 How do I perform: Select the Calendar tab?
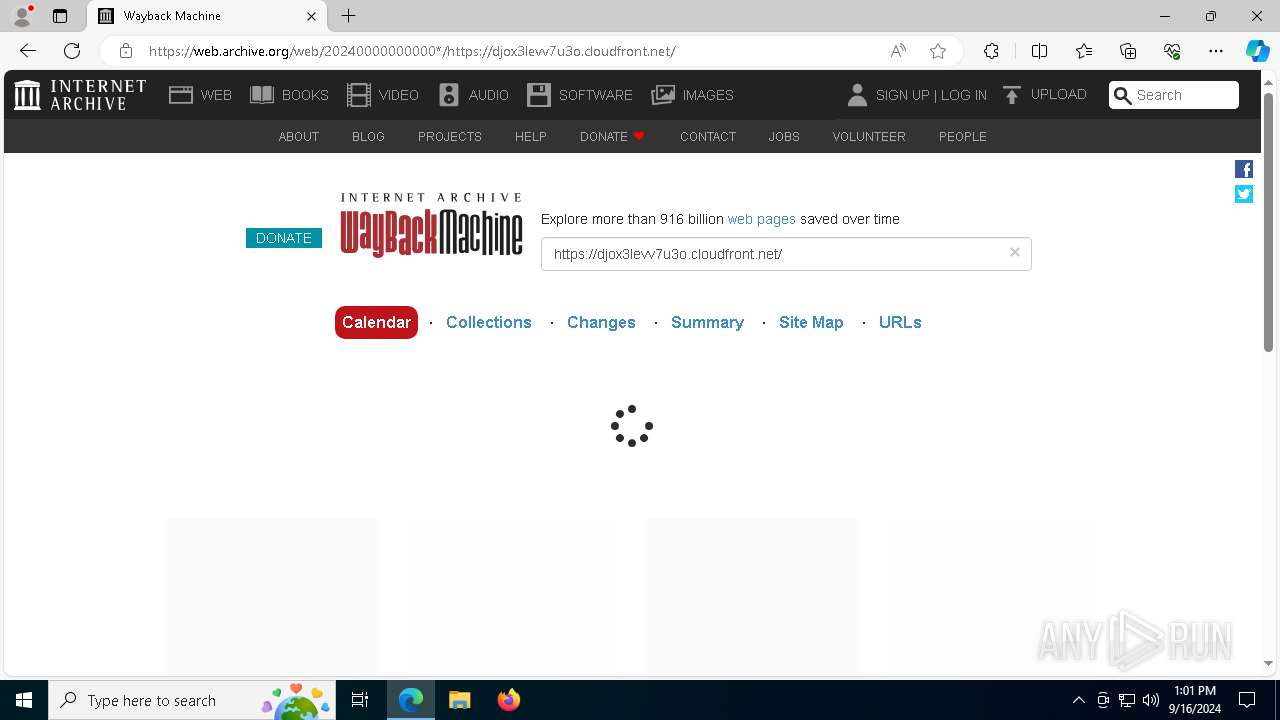376,322
